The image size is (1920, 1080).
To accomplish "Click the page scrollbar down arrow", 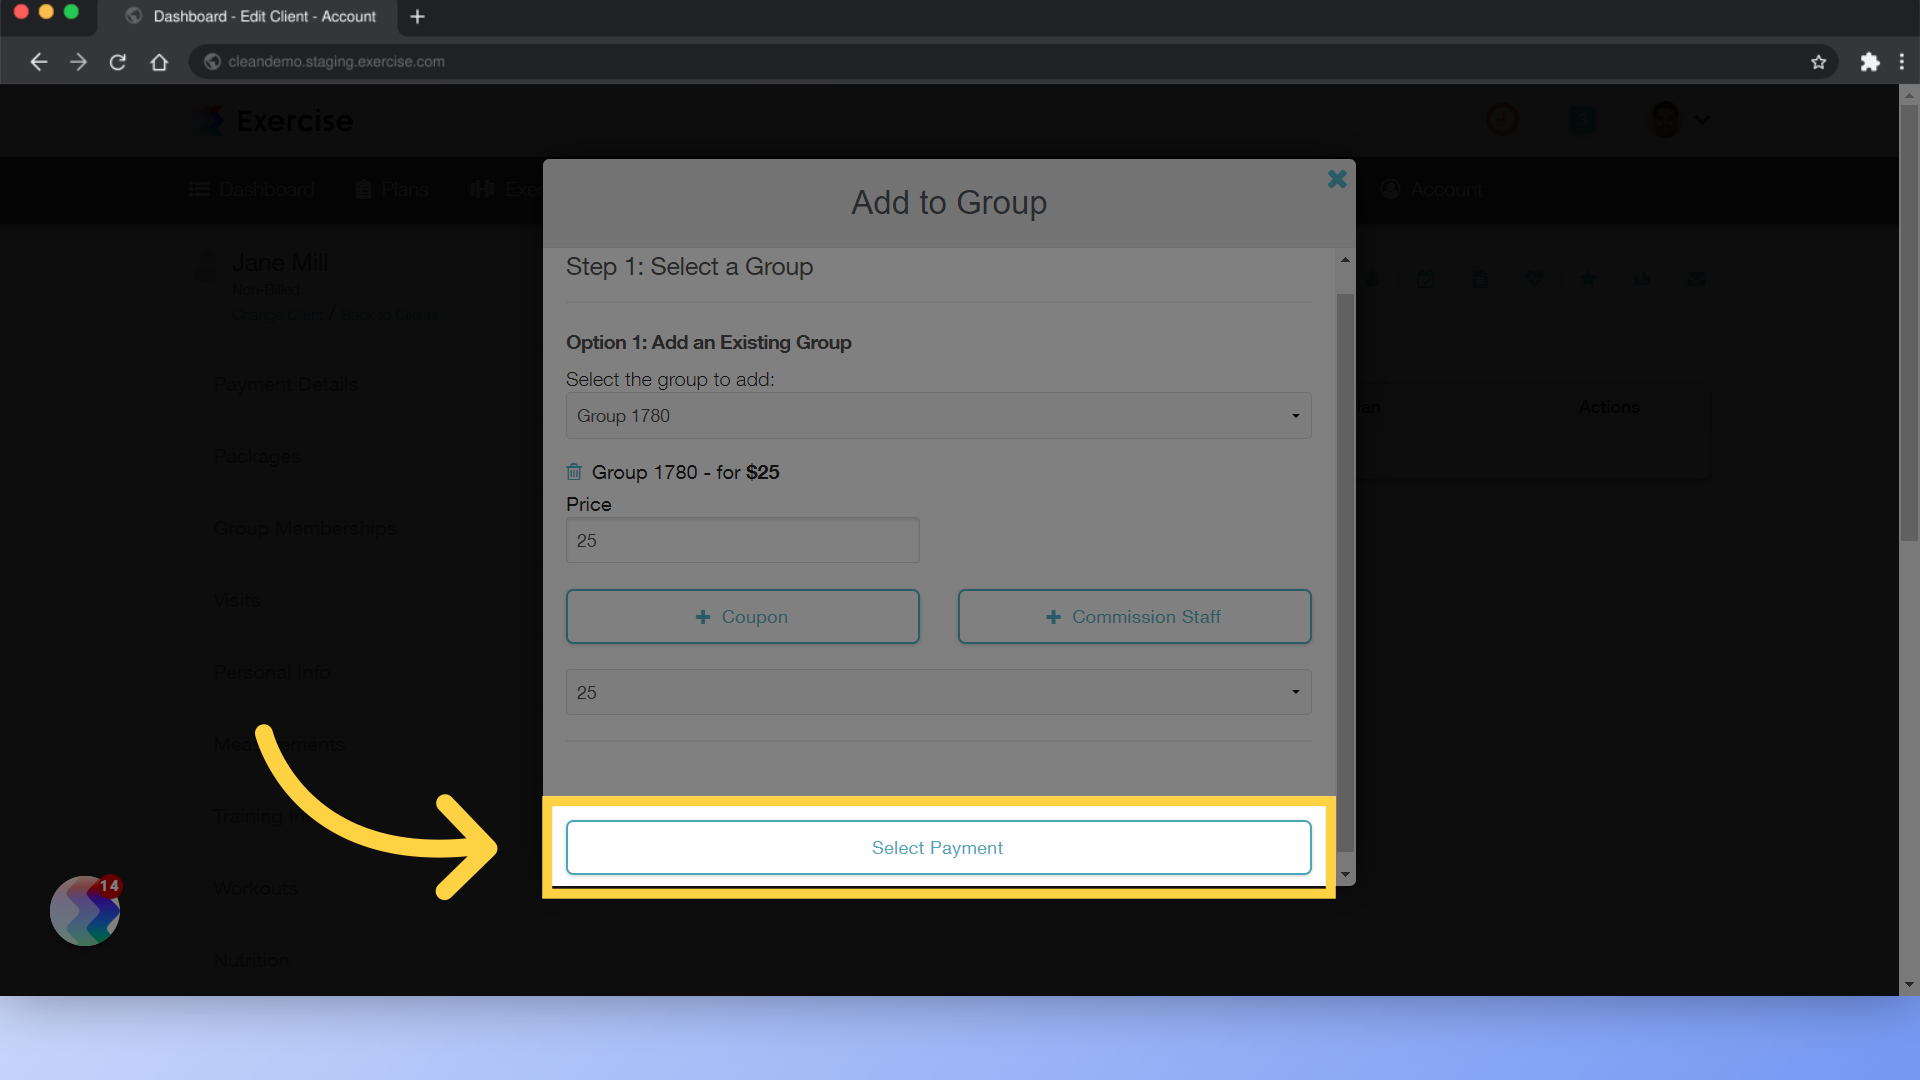I will [x=1909, y=984].
